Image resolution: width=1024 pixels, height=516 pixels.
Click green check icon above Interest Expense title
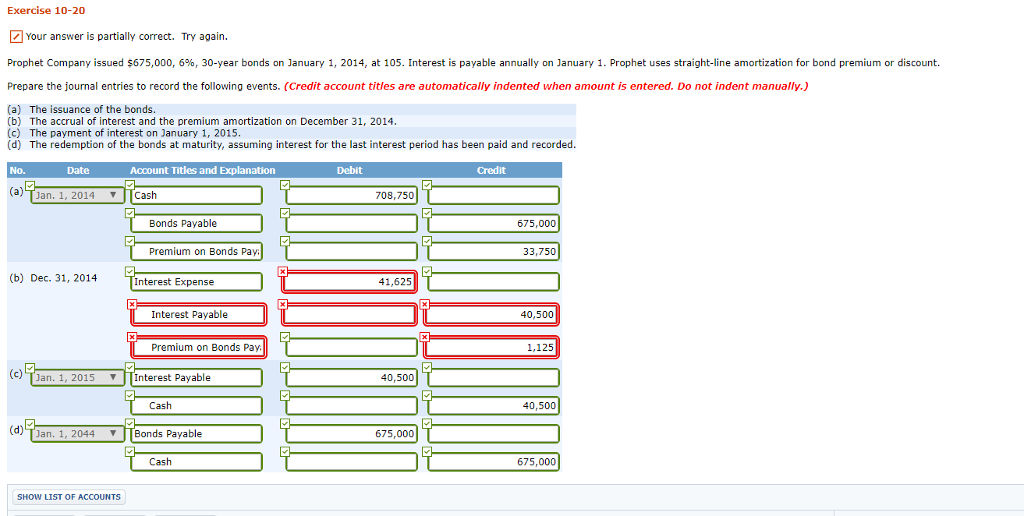[x=130, y=271]
